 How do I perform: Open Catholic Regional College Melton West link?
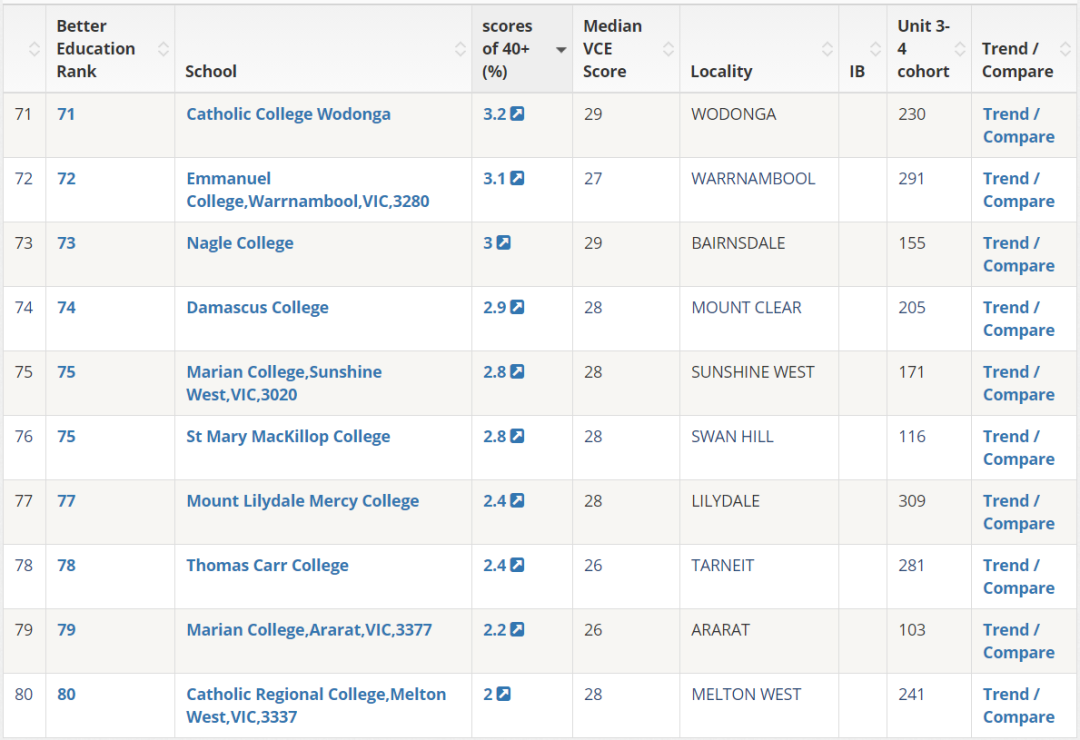316,705
